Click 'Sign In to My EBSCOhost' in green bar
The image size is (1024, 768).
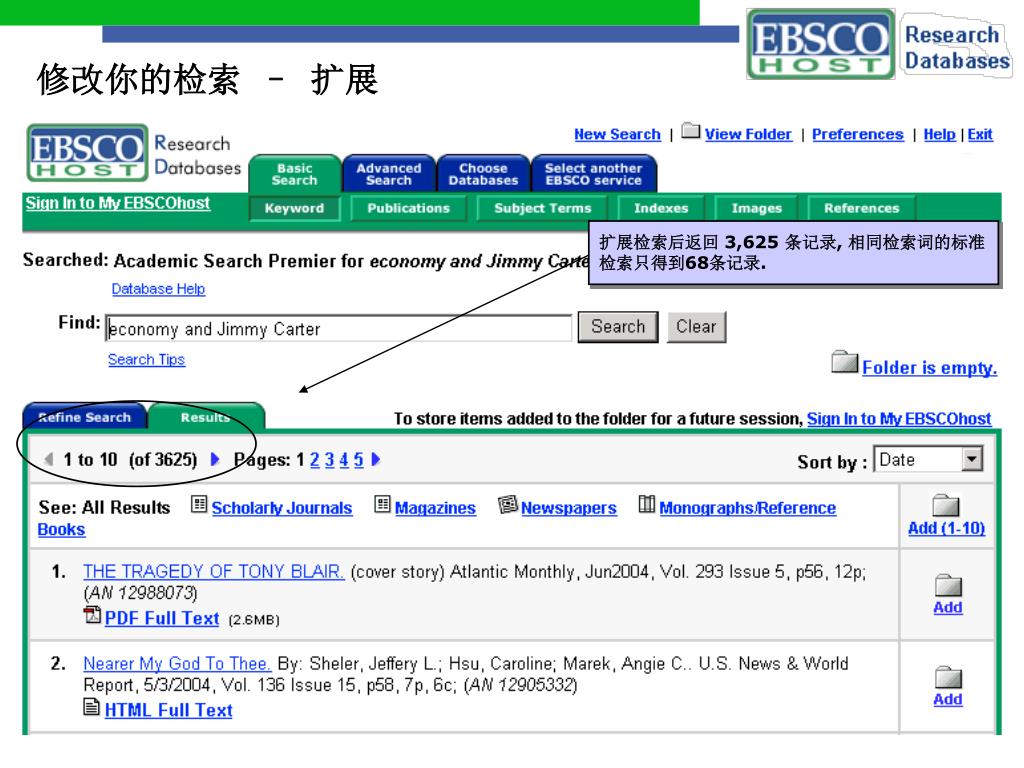[x=118, y=203]
